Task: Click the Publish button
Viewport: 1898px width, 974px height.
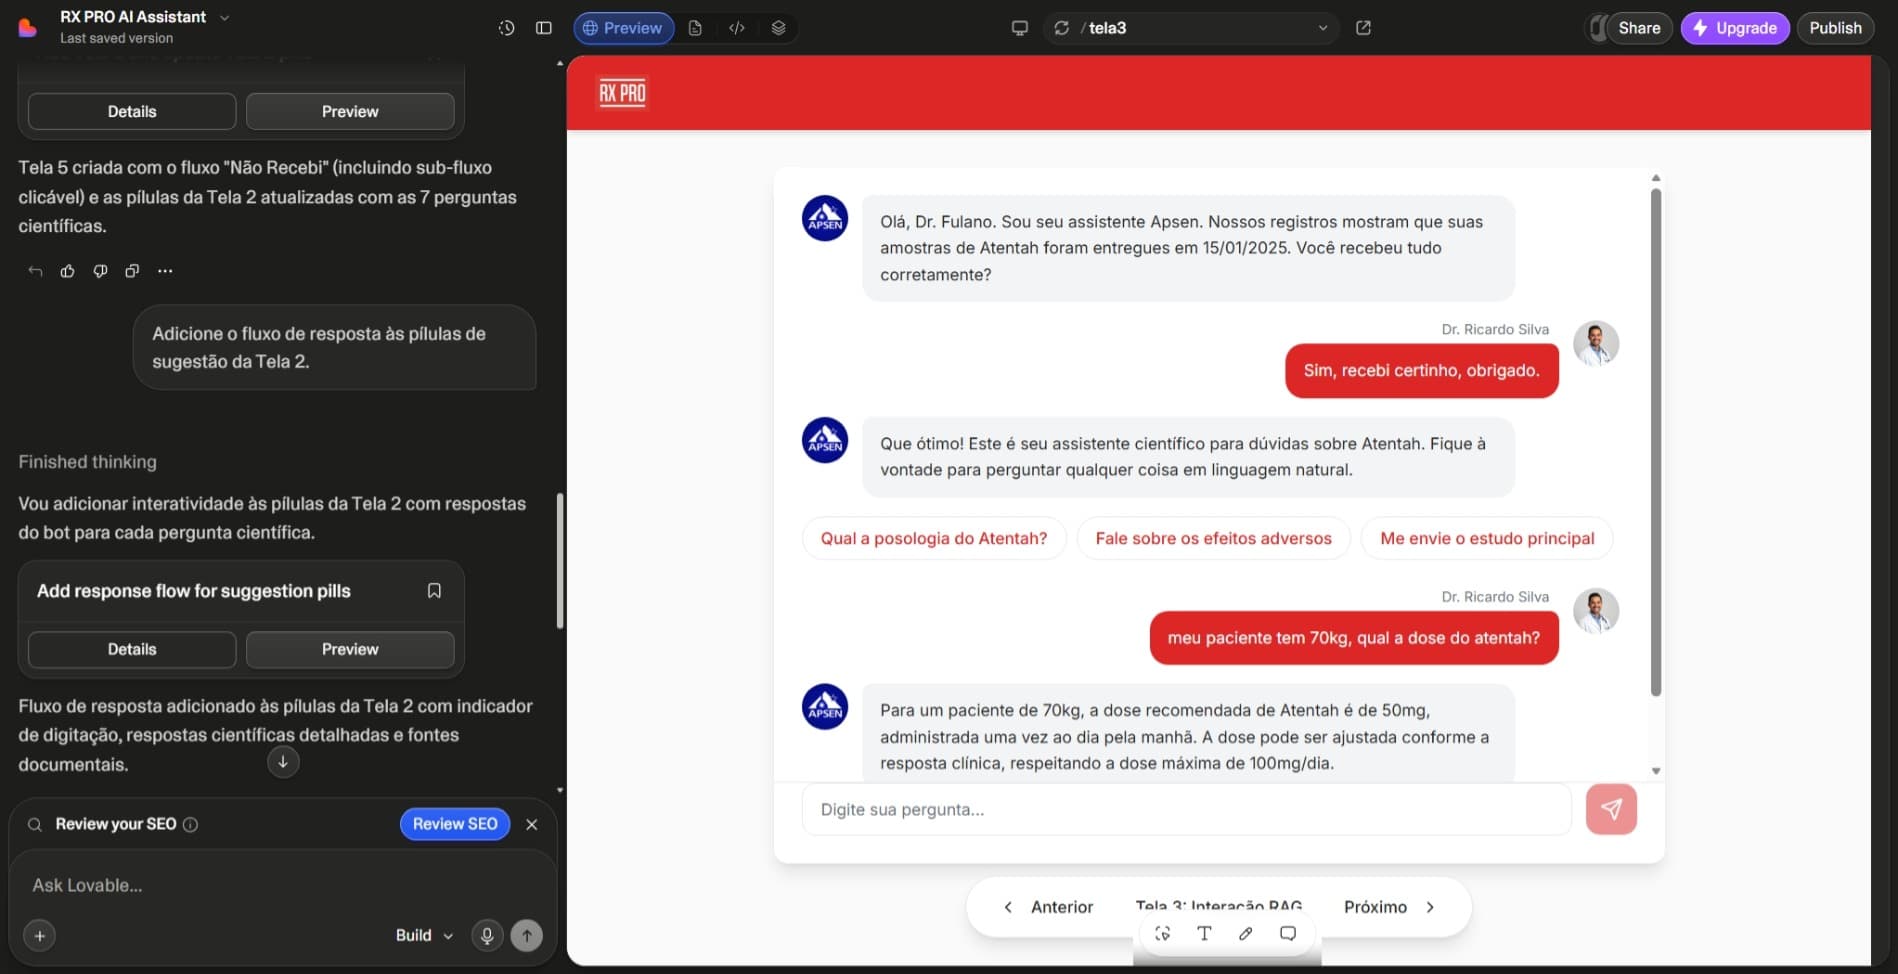Action: (1835, 28)
